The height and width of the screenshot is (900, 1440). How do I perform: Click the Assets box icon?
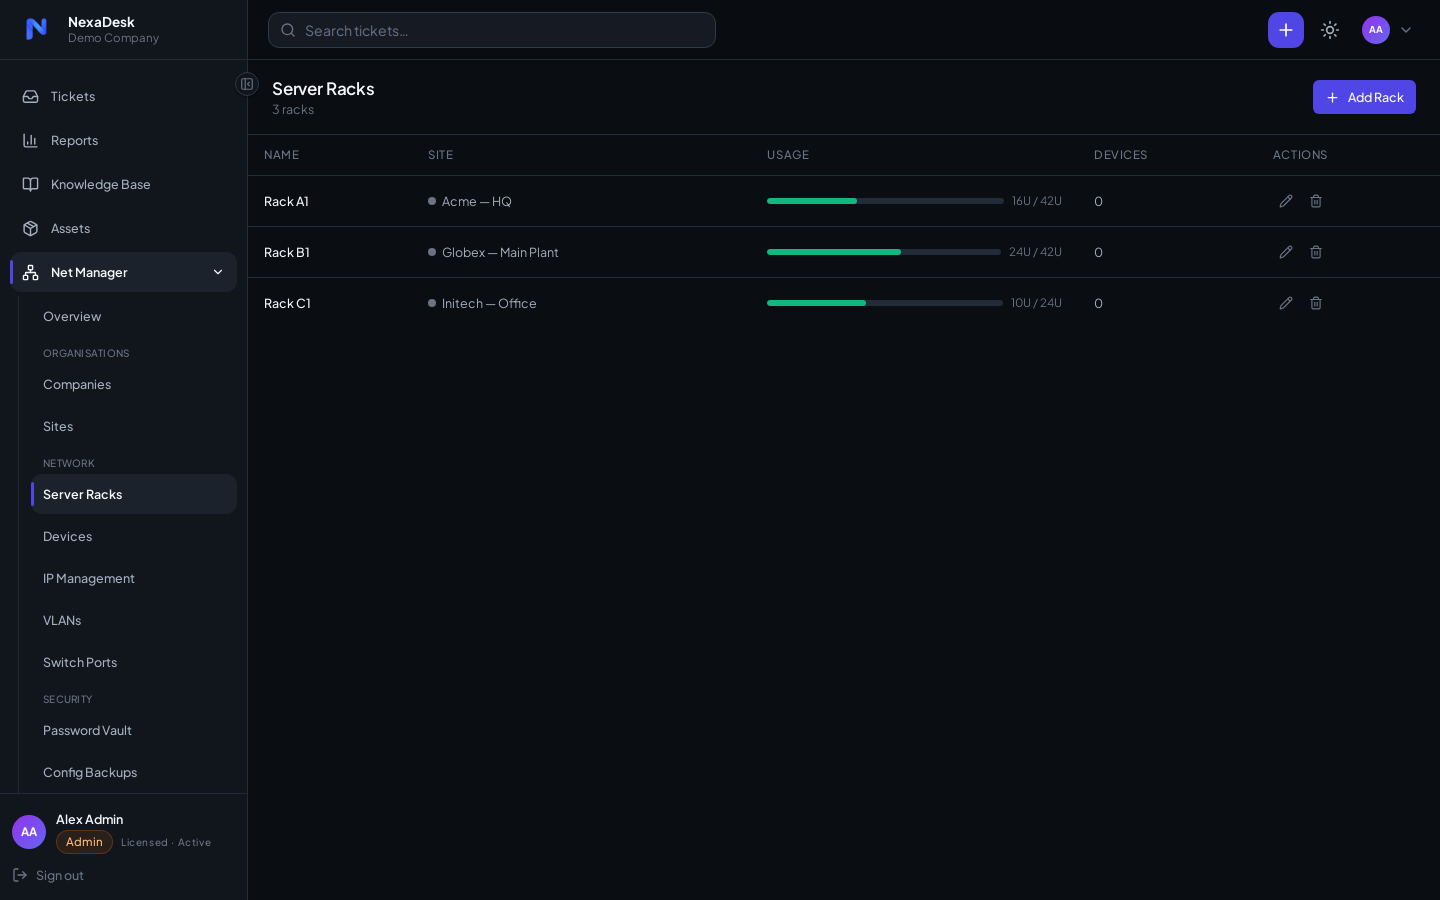tap(31, 229)
